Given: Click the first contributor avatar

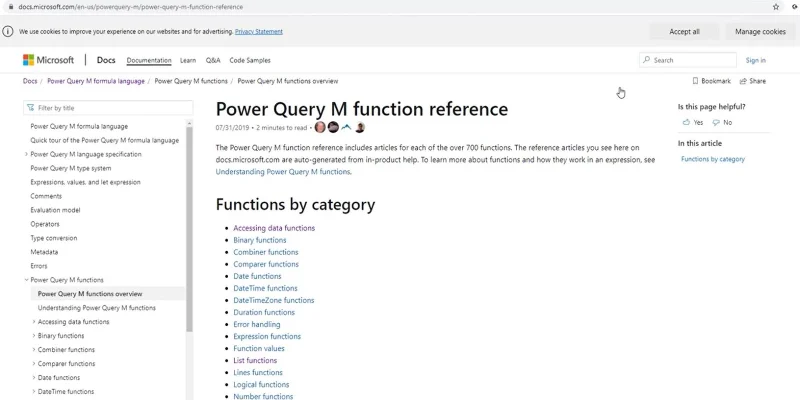Looking at the screenshot, I should [x=320, y=128].
